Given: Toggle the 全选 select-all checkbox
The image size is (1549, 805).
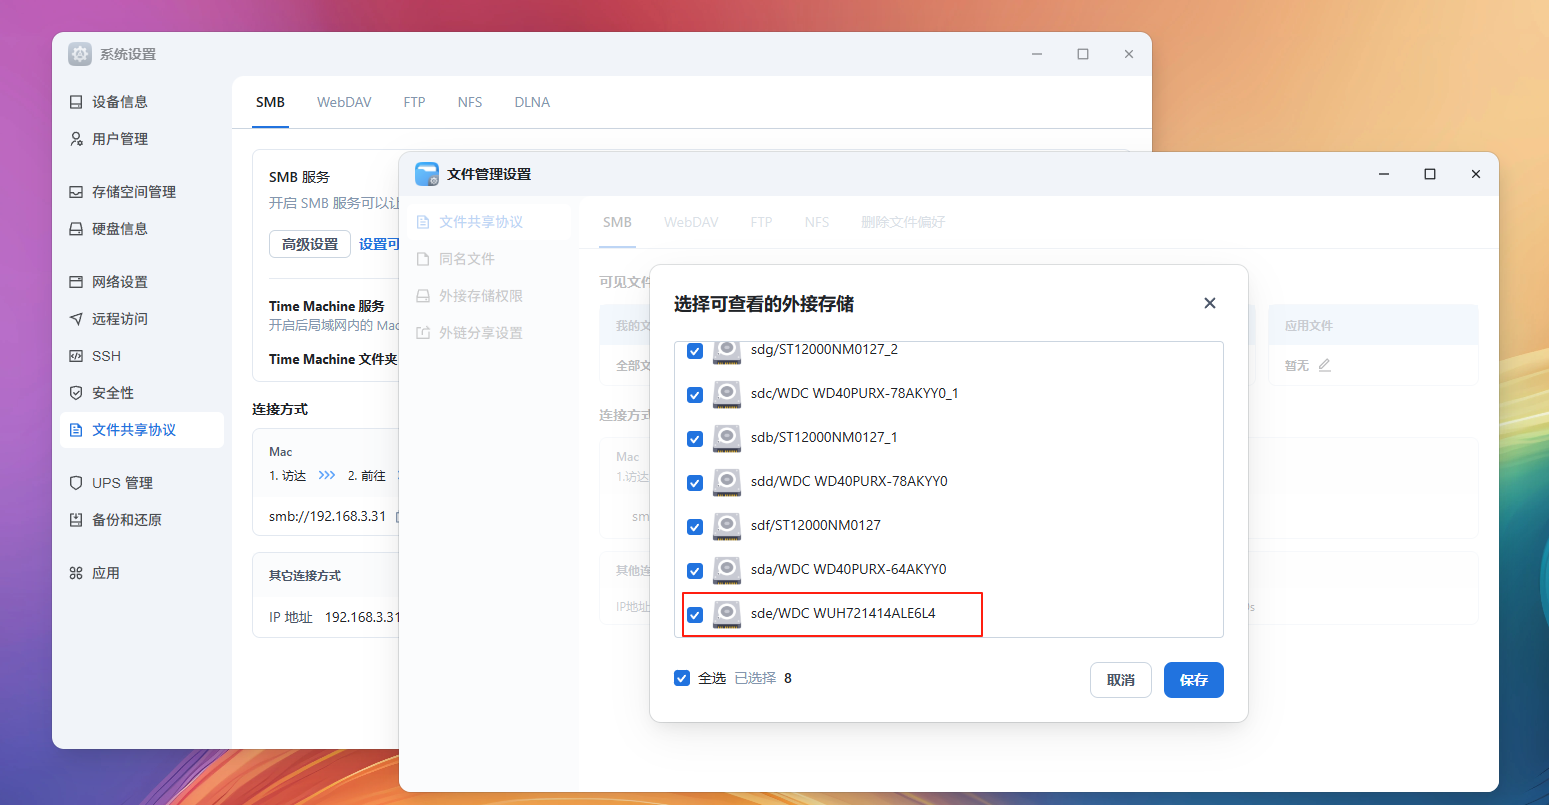Looking at the screenshot, I should tap(682, 678).
